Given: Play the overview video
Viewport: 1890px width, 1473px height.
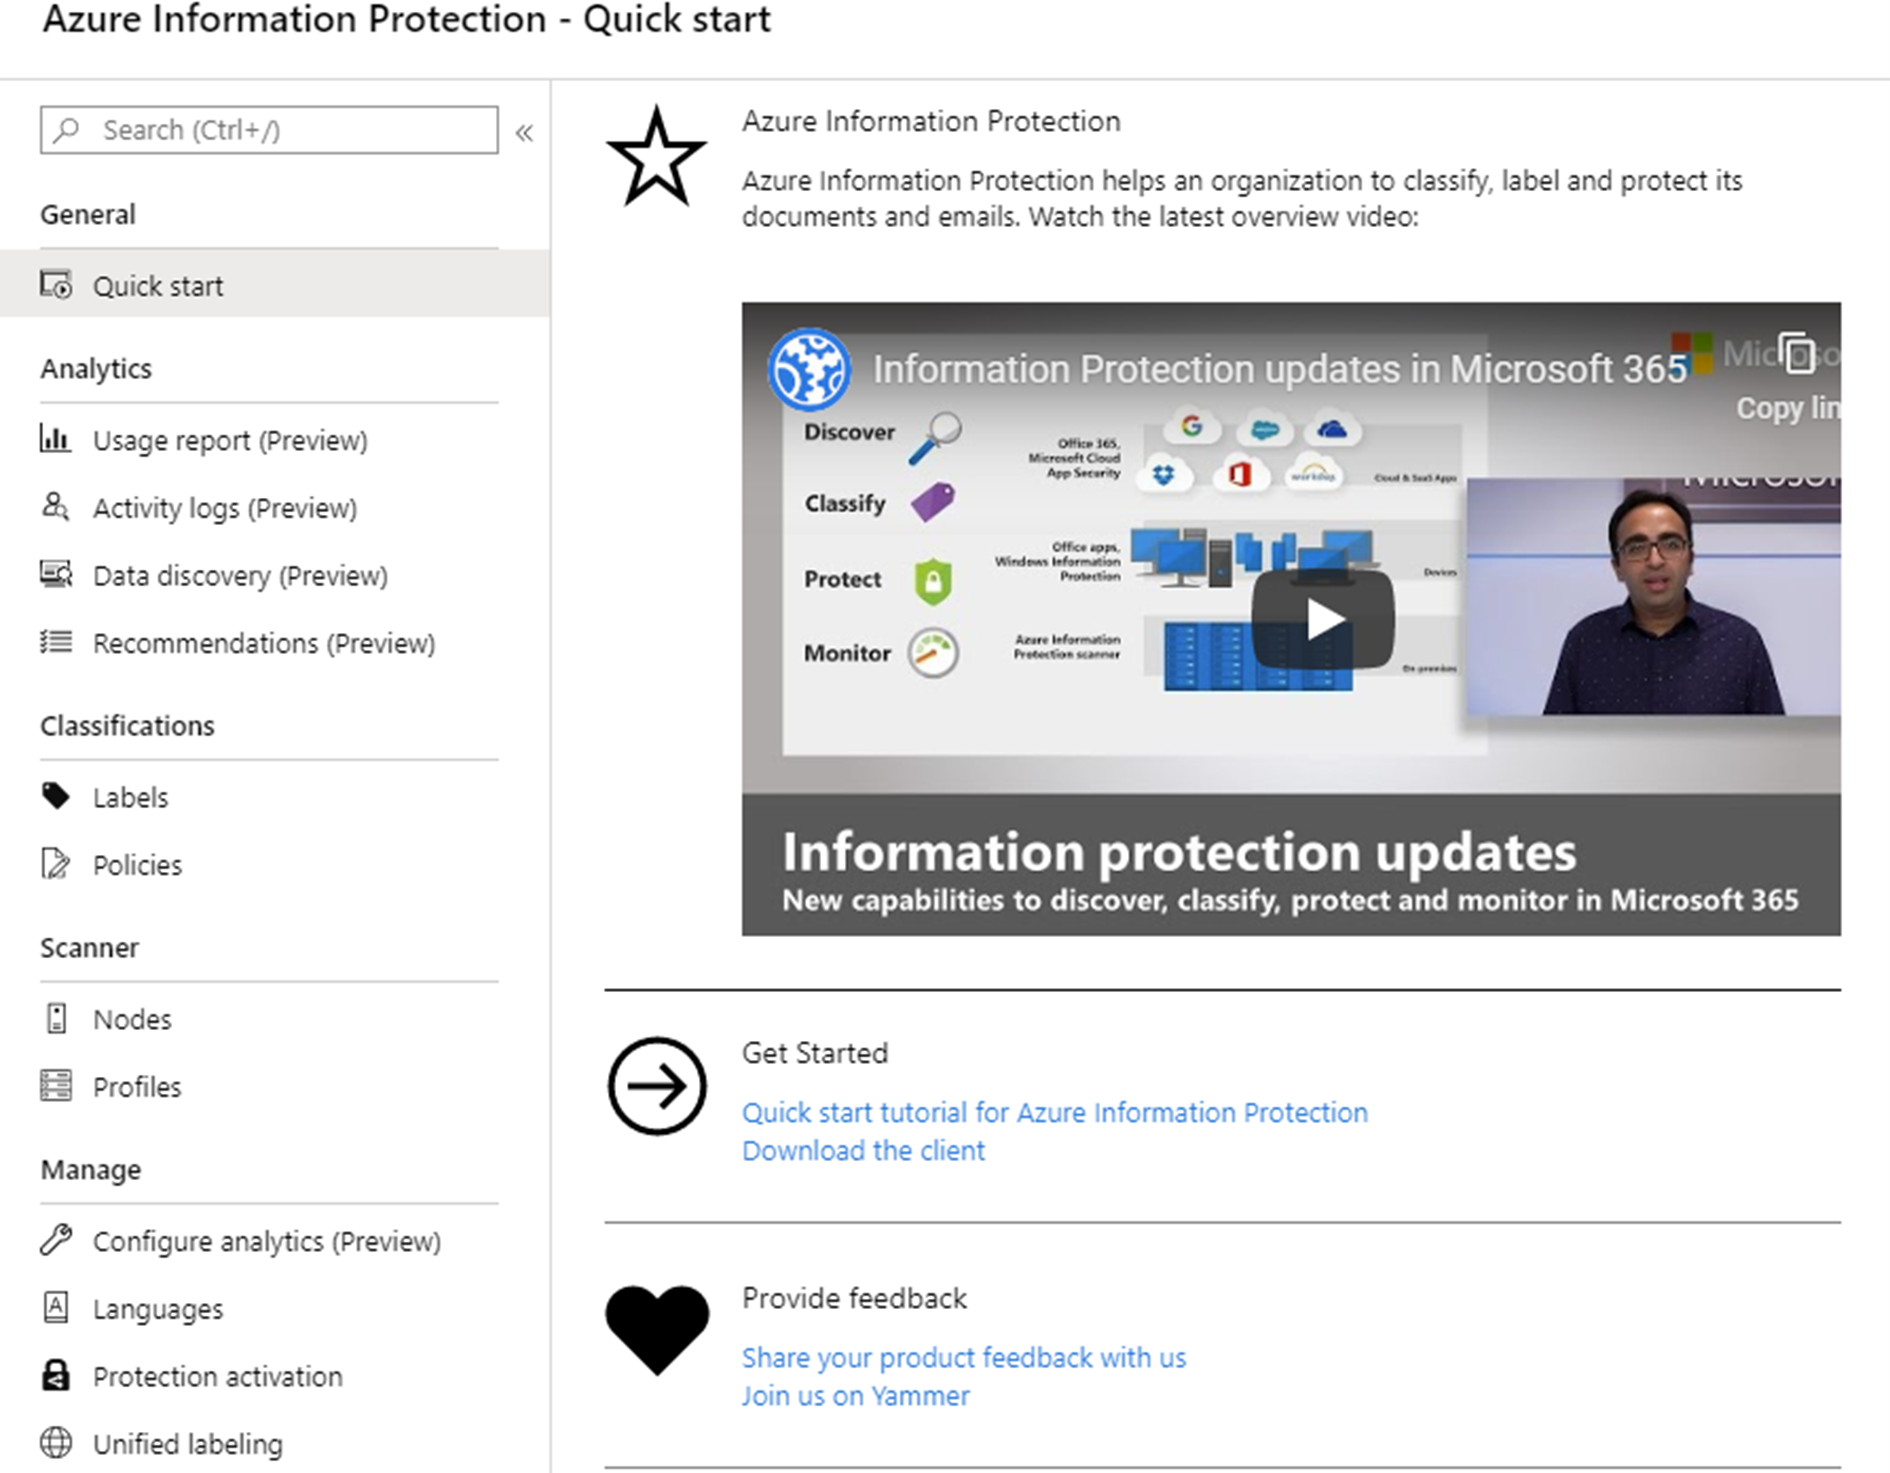Looking at the screenshot, I should [x=1323, y=619].
